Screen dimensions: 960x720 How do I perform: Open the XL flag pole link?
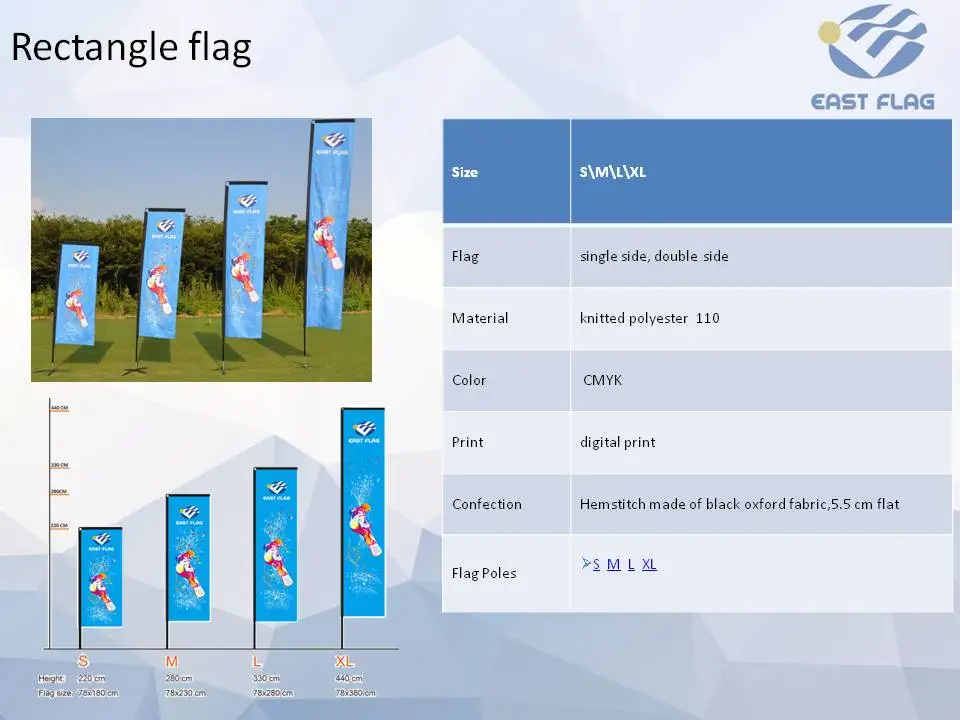pyautogui.click(x=649, y=564)
